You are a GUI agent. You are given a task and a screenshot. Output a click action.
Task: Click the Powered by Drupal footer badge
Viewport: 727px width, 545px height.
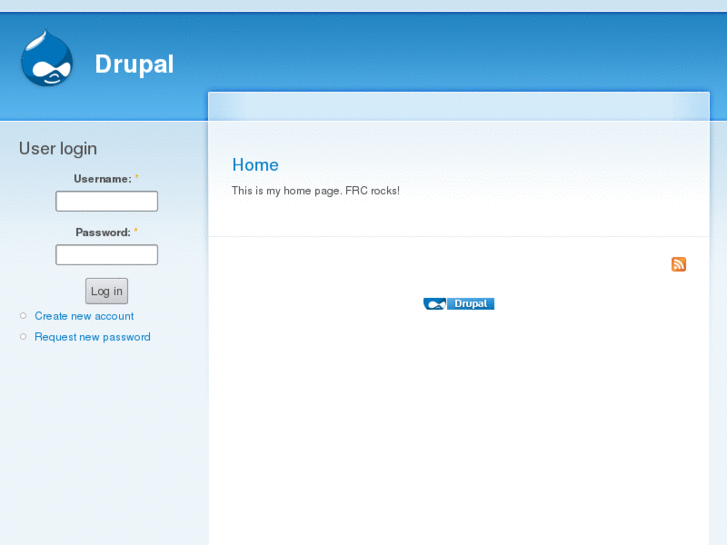459,304
